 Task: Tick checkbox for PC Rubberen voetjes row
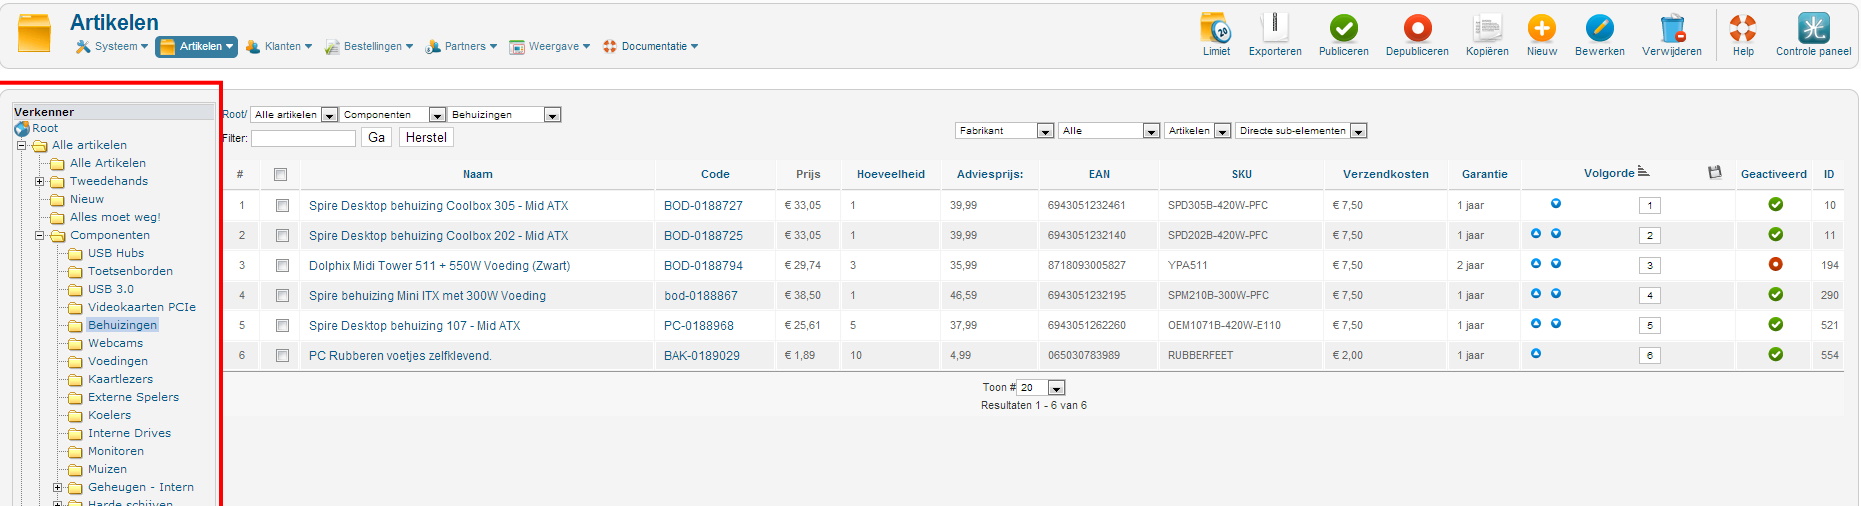(282, 356)
